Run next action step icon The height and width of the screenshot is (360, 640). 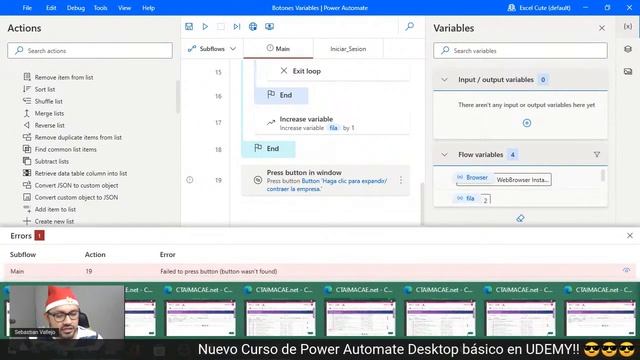[x=237, y=27]
